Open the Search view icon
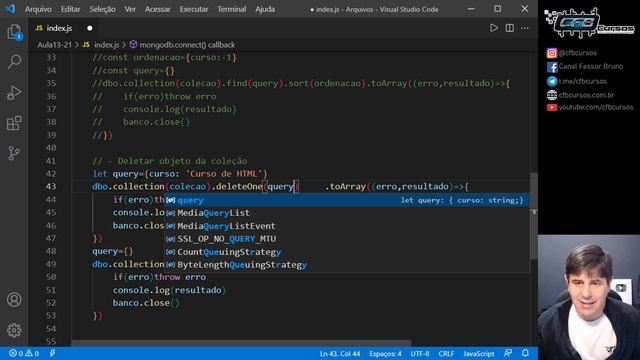Image resolution: width=640 pixels, height=360 pixels. tap(14, 62)
